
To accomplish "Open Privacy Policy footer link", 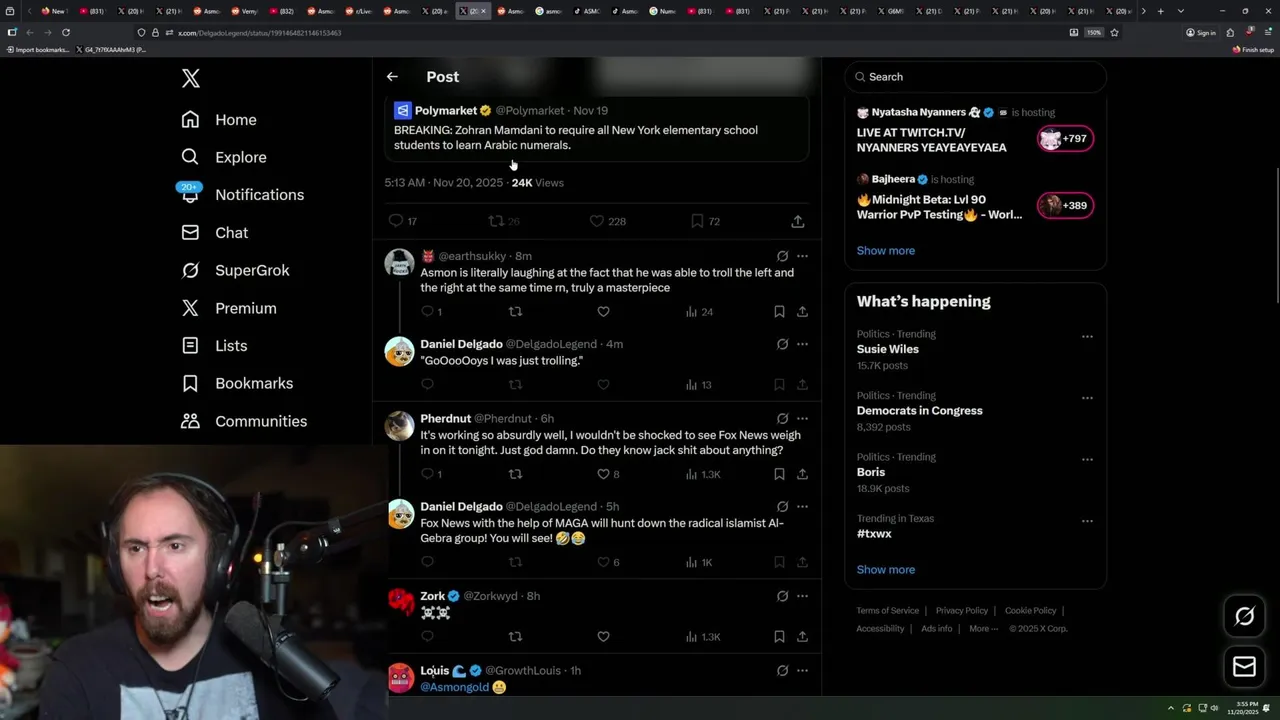I will [961, 611].
